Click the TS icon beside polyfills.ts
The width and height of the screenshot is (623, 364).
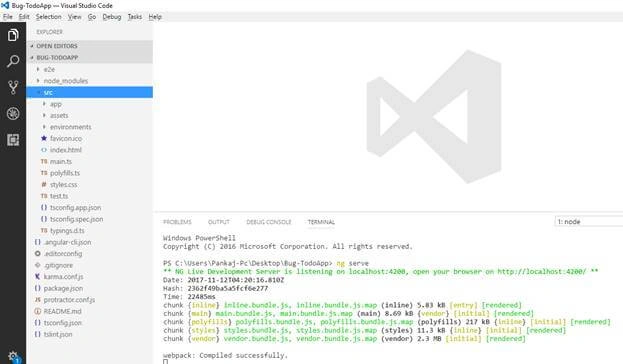(44, 173)
